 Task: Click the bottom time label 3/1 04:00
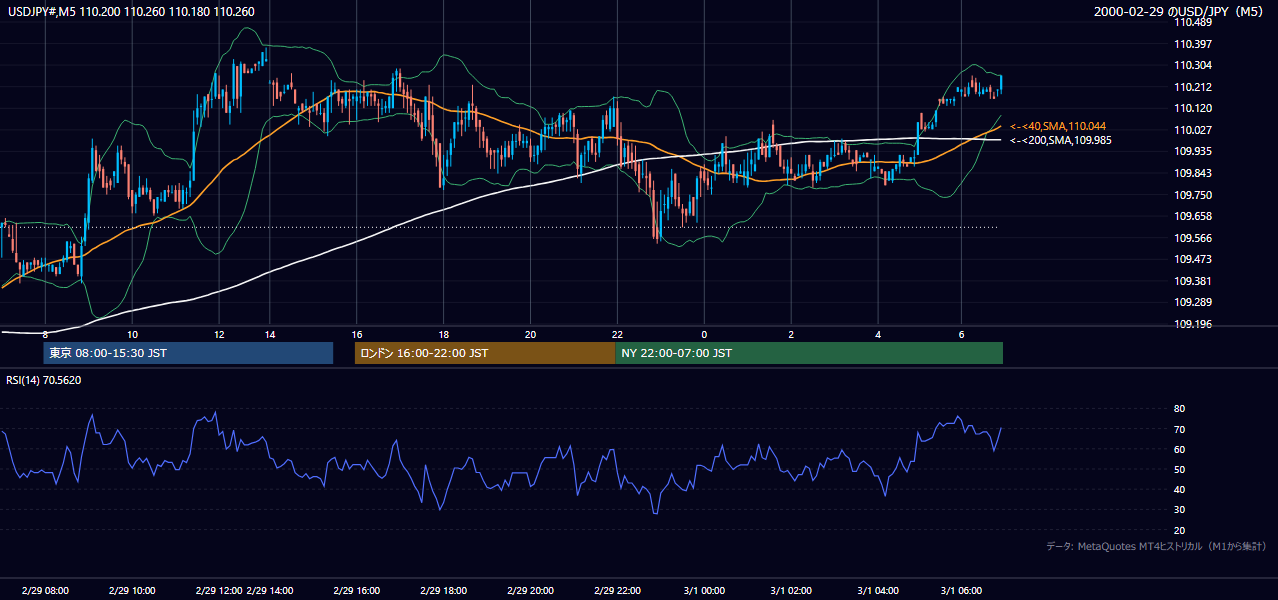pyautogui.click(x=879, y=591)
